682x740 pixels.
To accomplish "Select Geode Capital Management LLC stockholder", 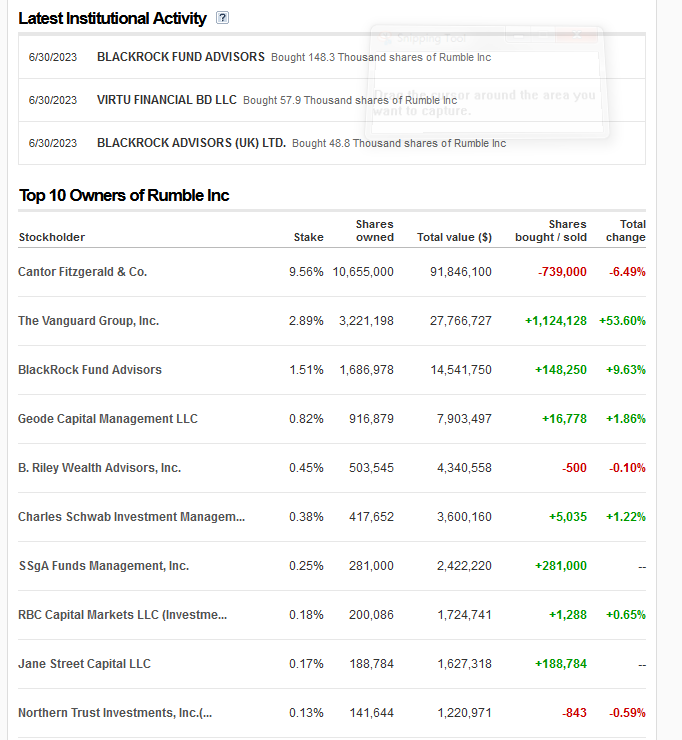I will point(108,419).
